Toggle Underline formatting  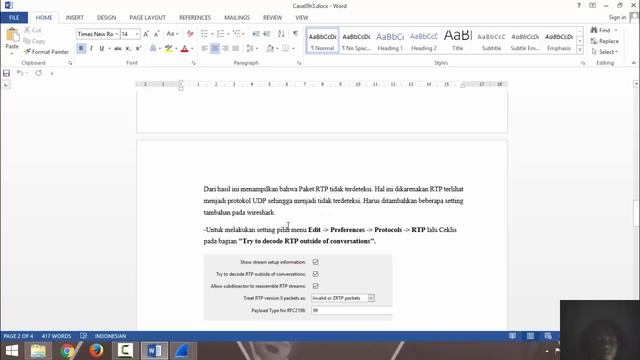[102, 49]
